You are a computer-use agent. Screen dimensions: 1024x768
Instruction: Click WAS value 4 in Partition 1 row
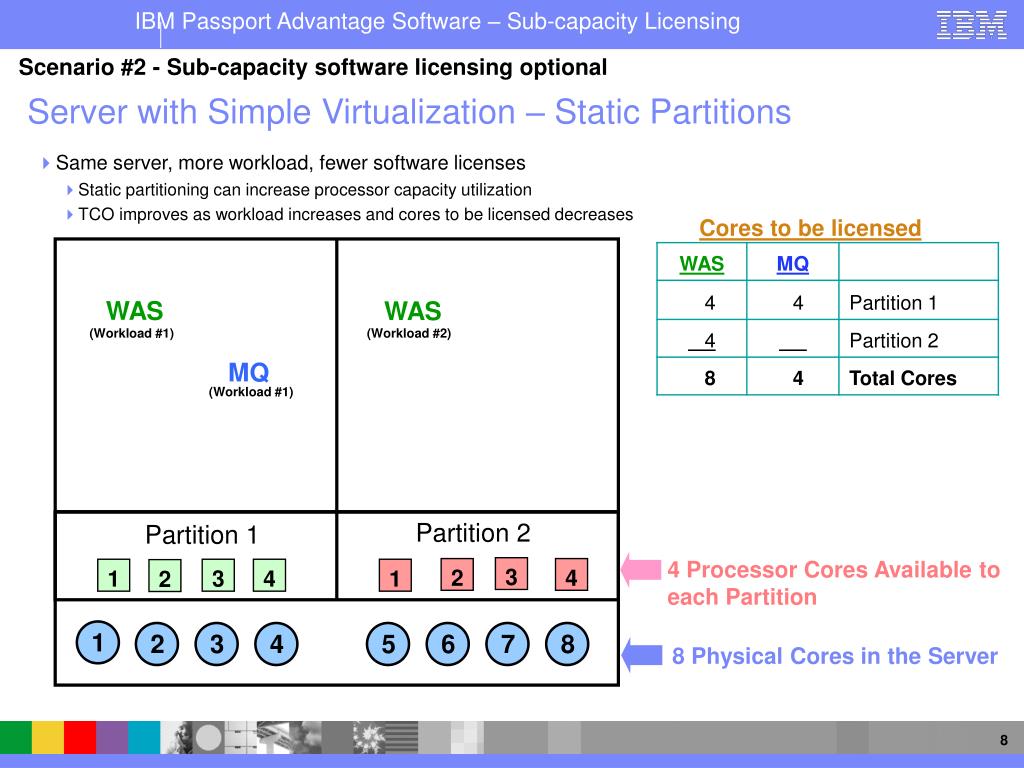point(710,302)
